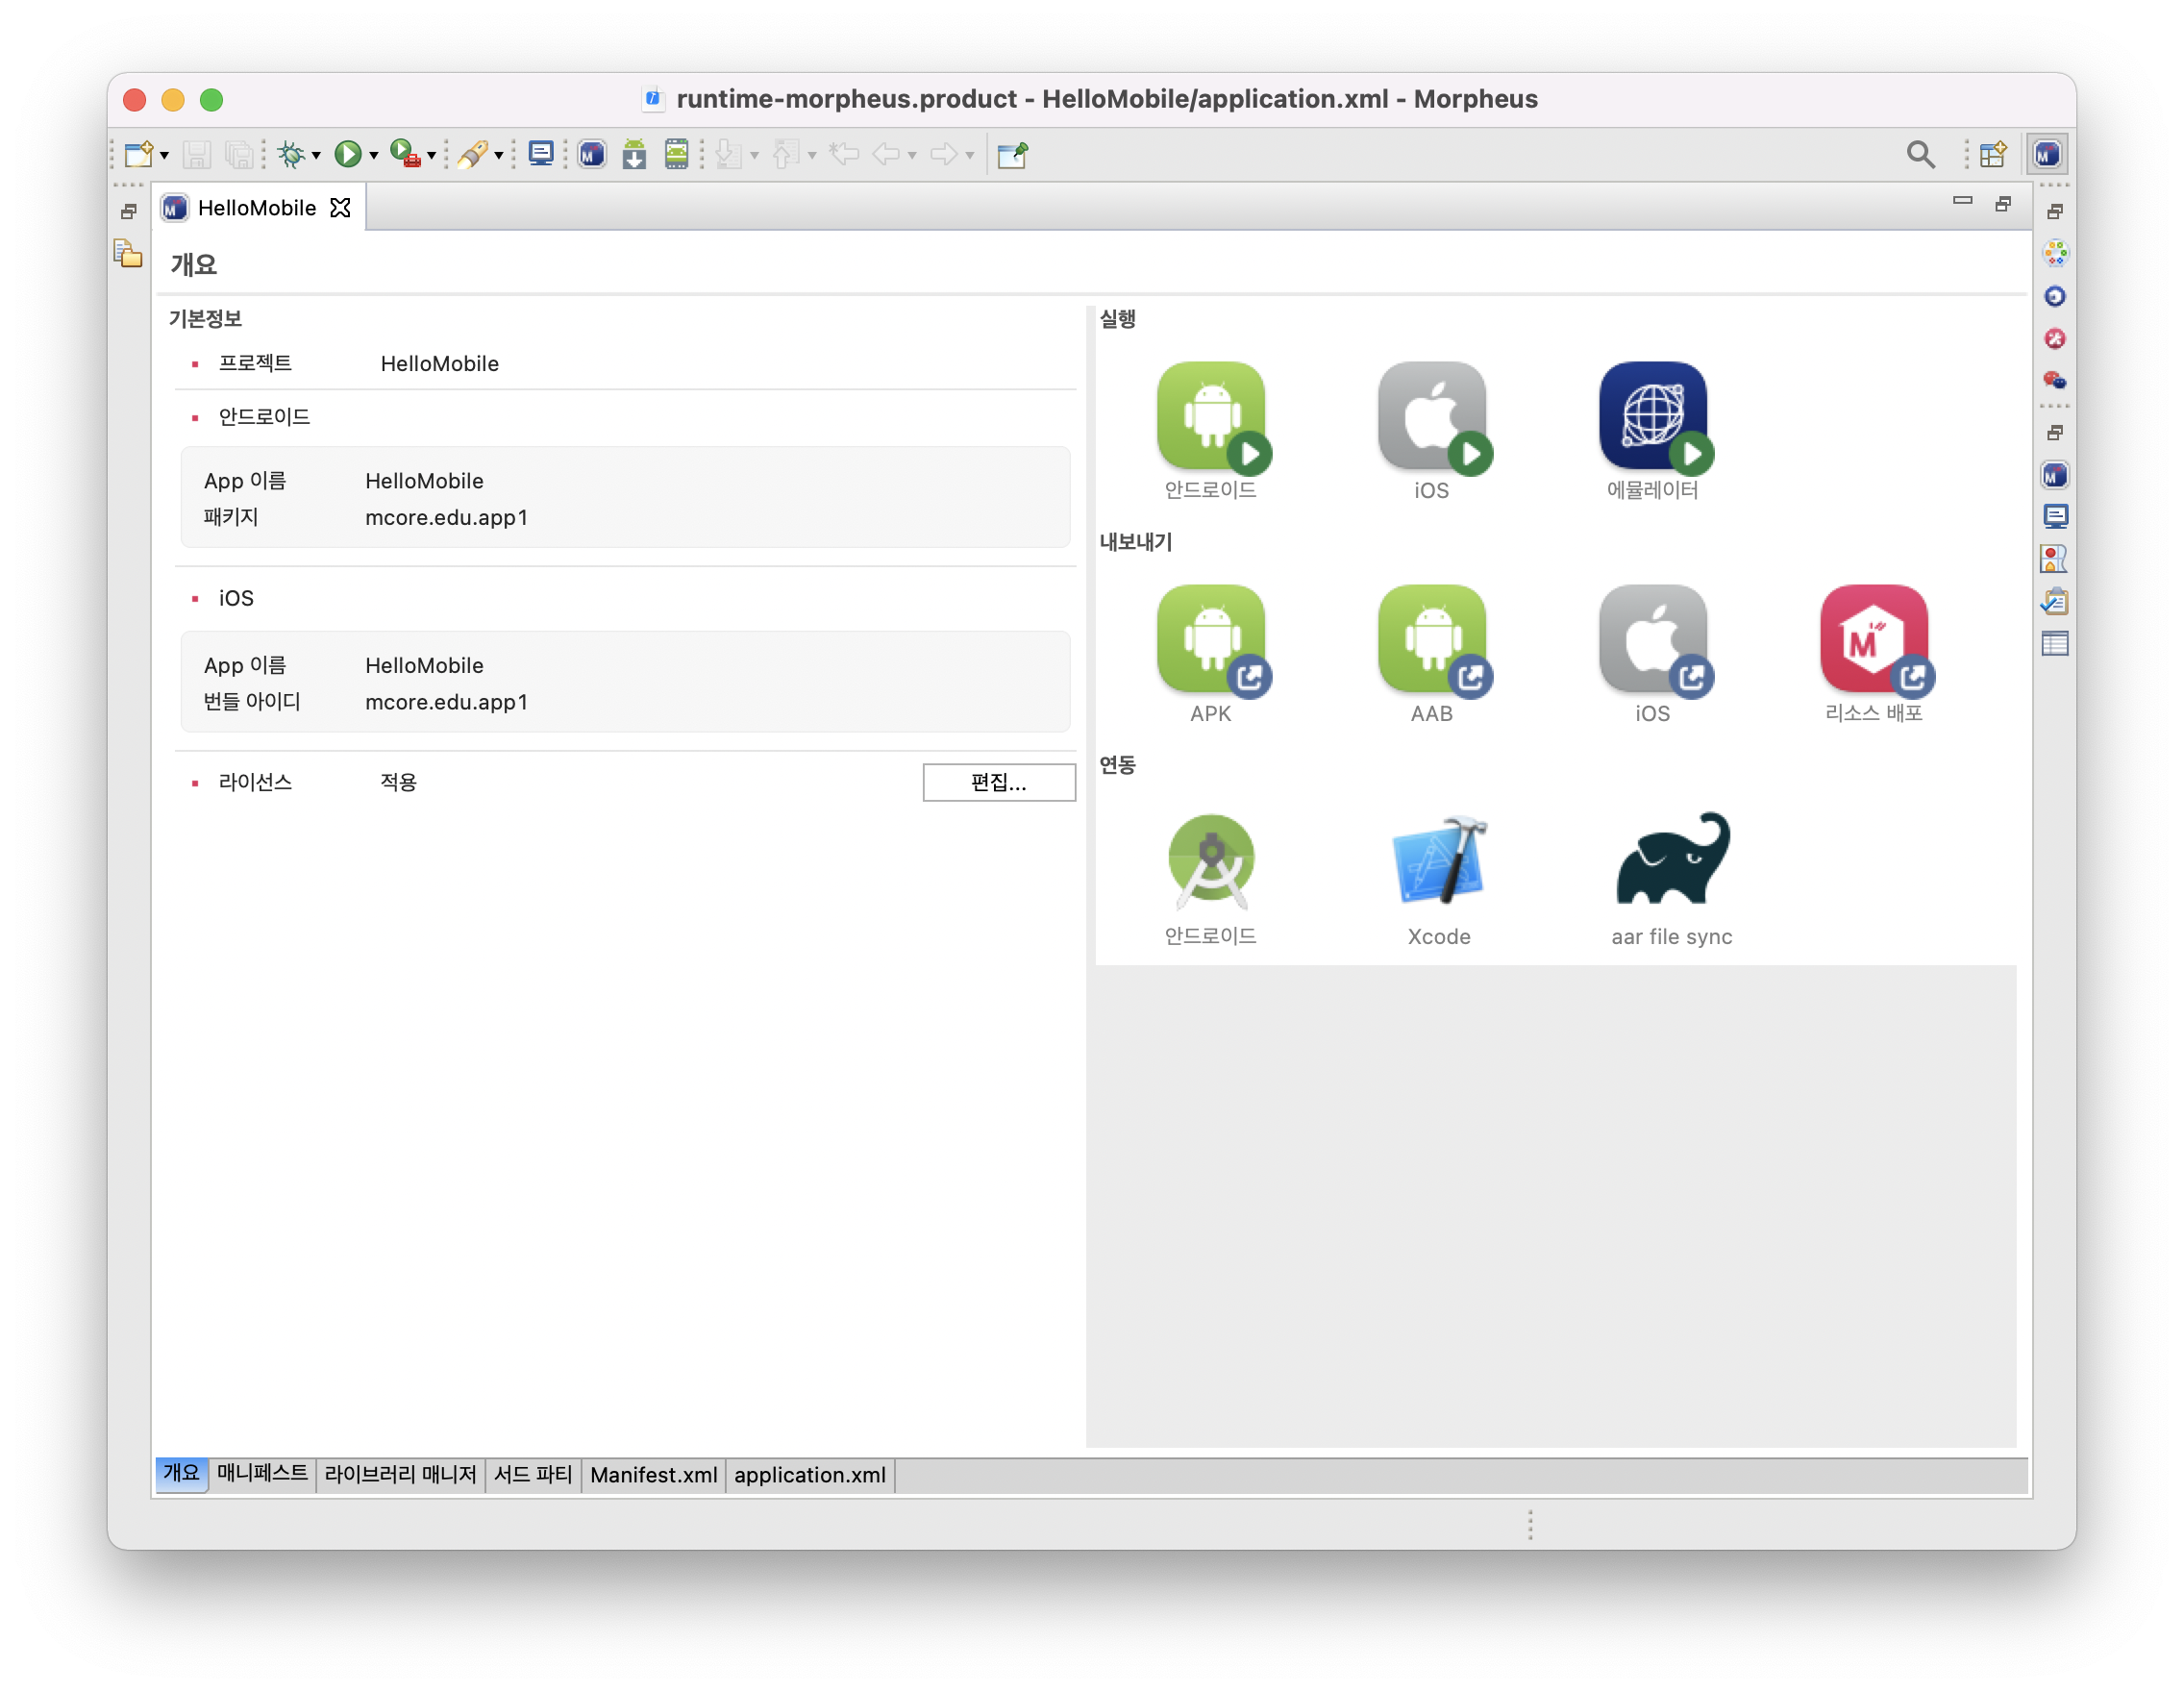Expand the External Tools dropdown arrow
Image resolution: width=2184 pixels, height=1692 pixels.
tap(431, 156)
